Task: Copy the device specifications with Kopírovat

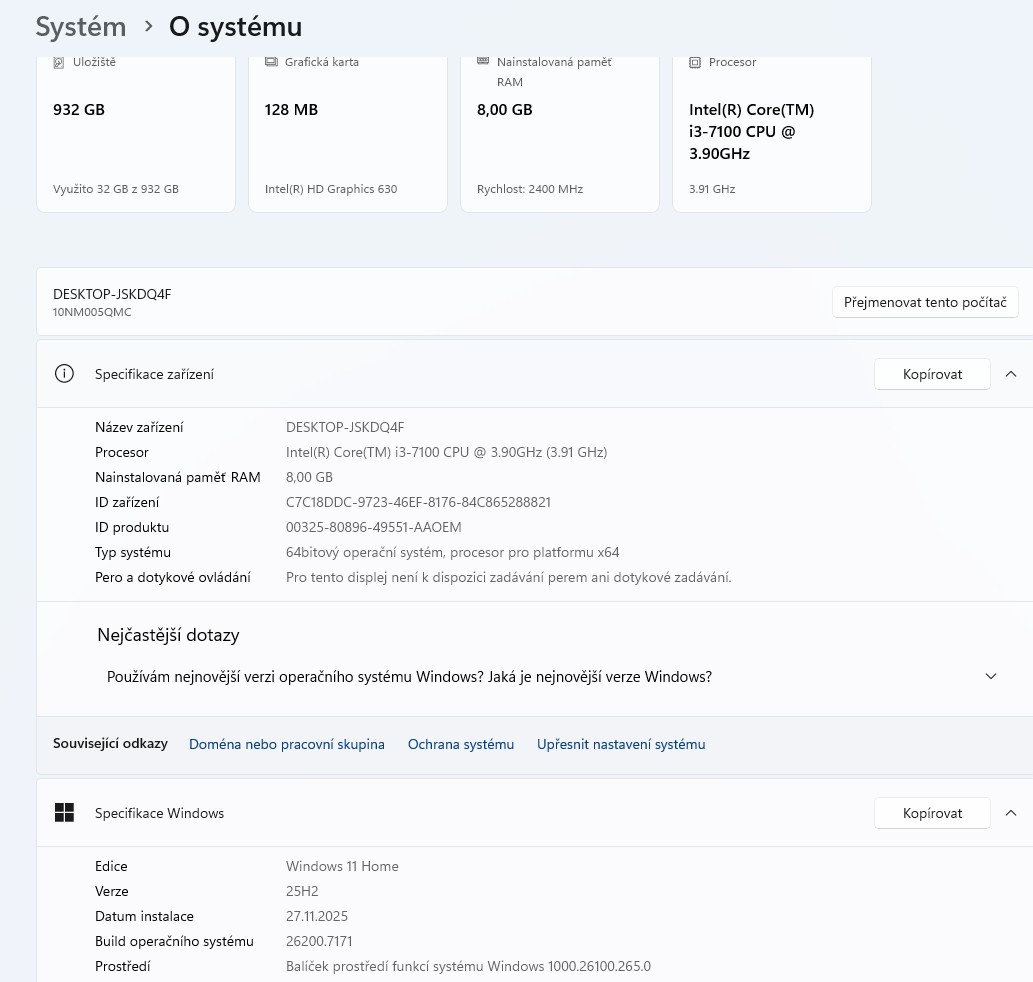Action: click(x=932, y=373)
